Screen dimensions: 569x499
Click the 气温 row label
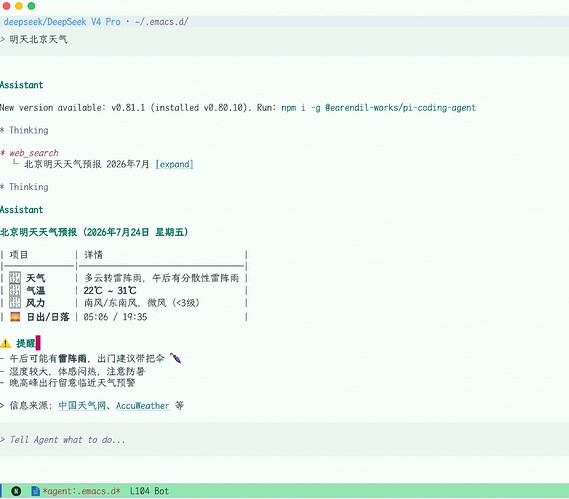coord(36,290)
